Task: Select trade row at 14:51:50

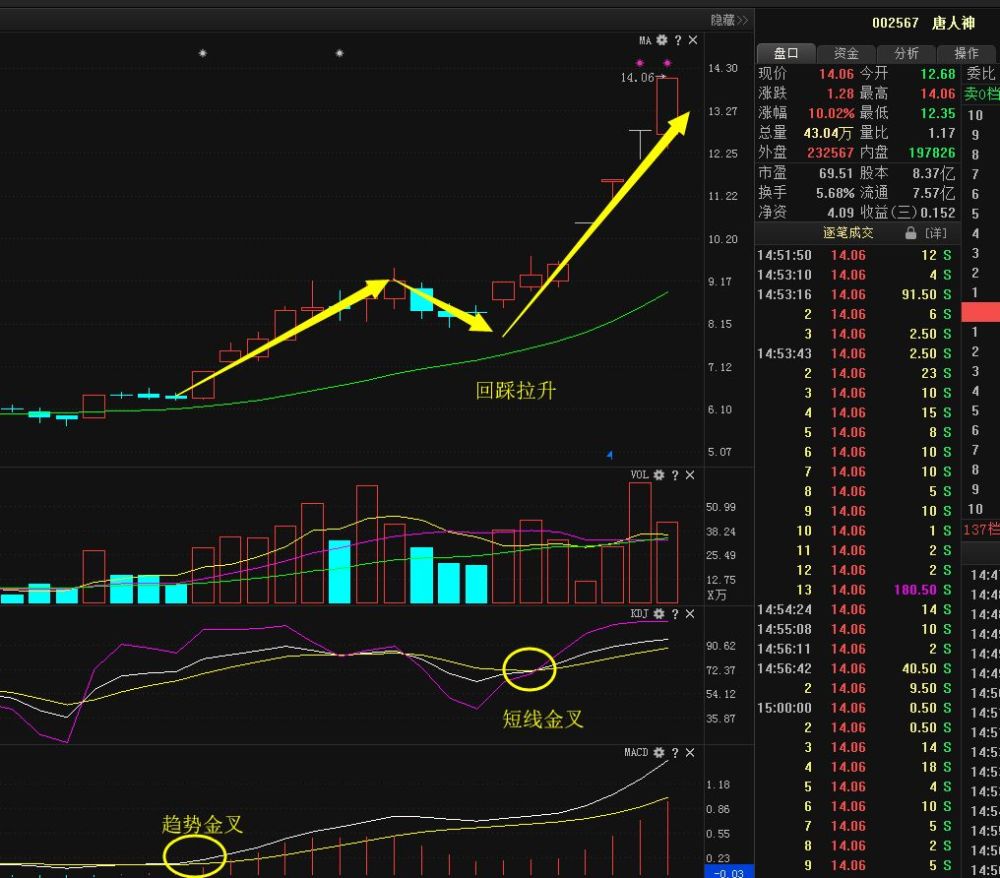Action: [x=855, y=256]
